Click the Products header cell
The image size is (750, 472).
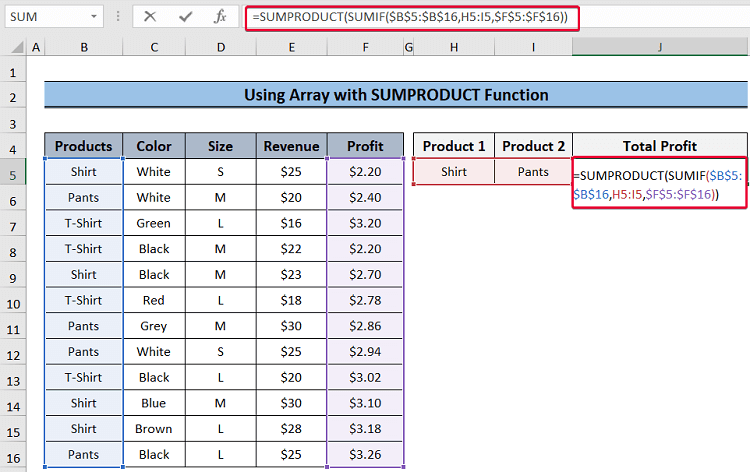tap(84, 146)
